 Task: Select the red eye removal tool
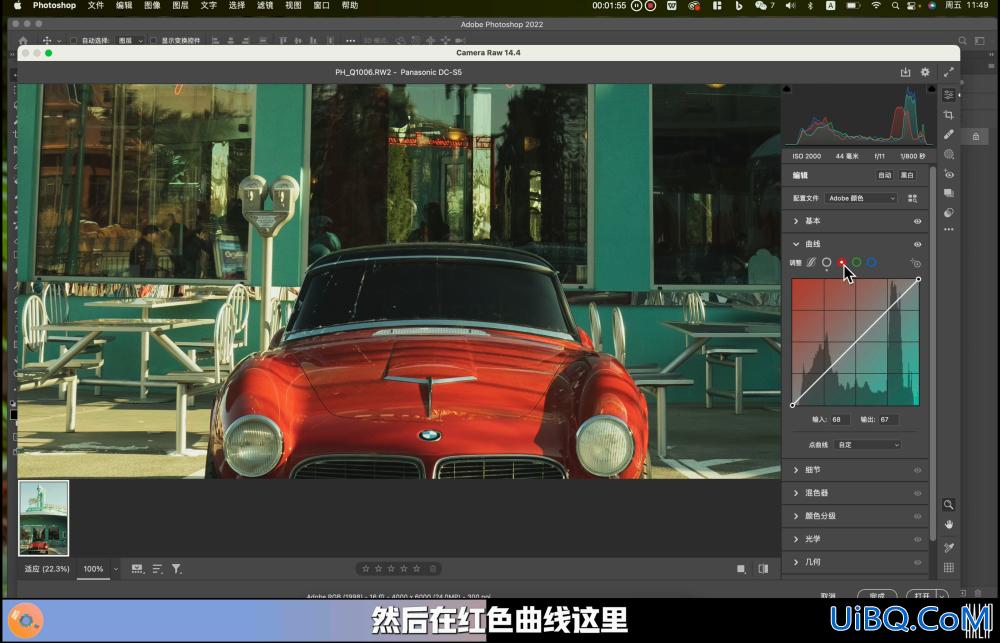click(949, 174)
